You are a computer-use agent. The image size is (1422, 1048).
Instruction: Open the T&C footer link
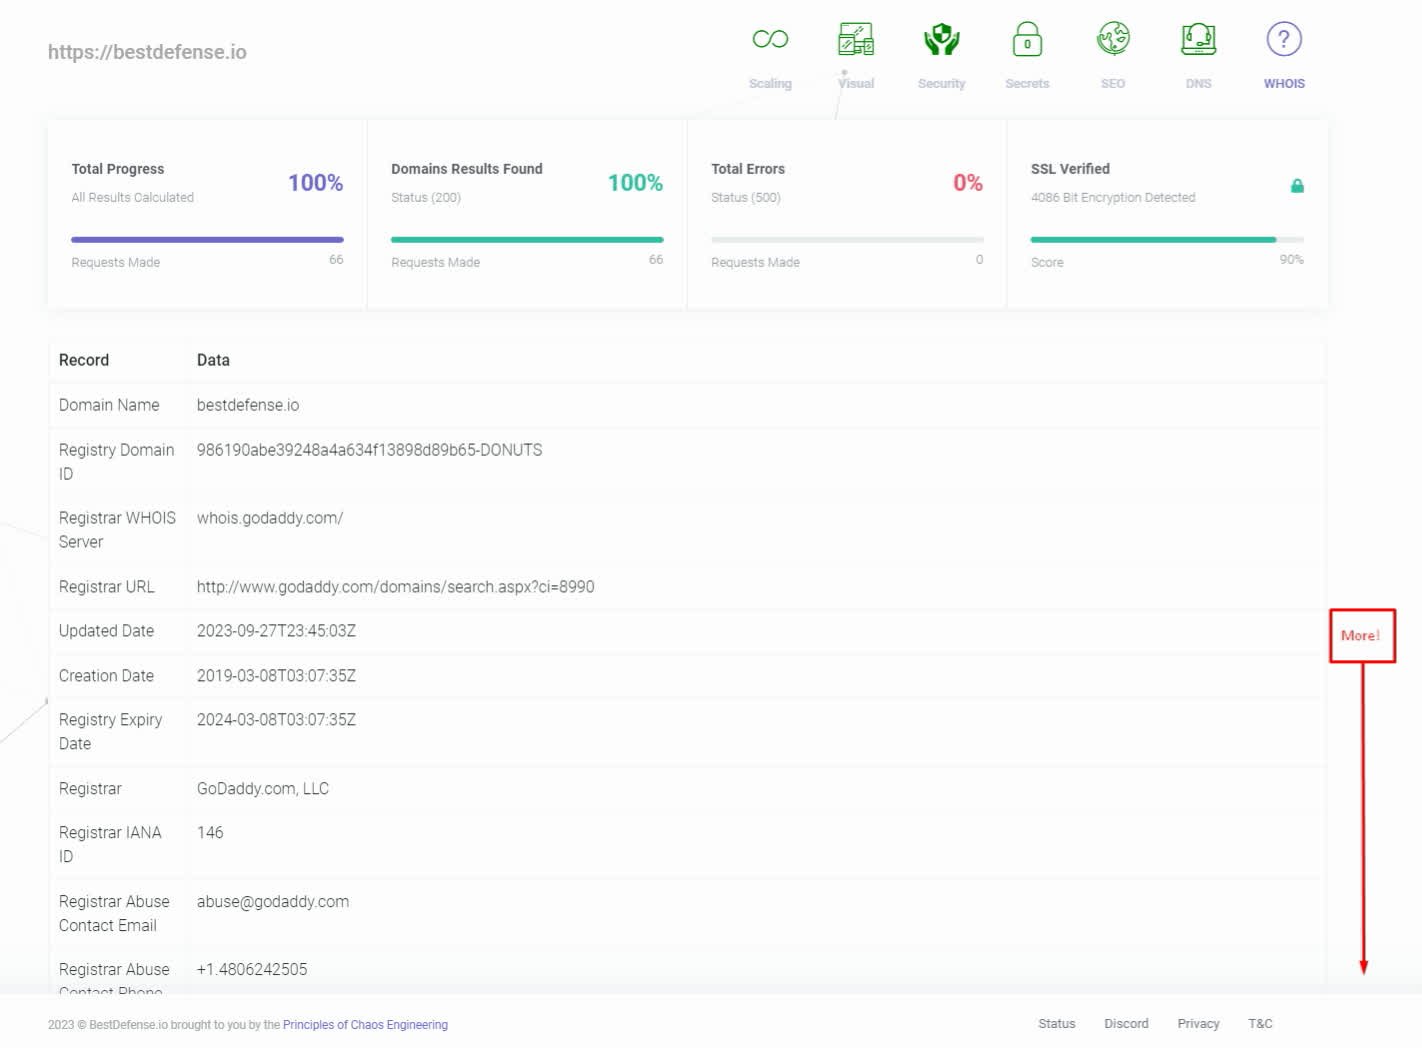pos(1260,1024)
